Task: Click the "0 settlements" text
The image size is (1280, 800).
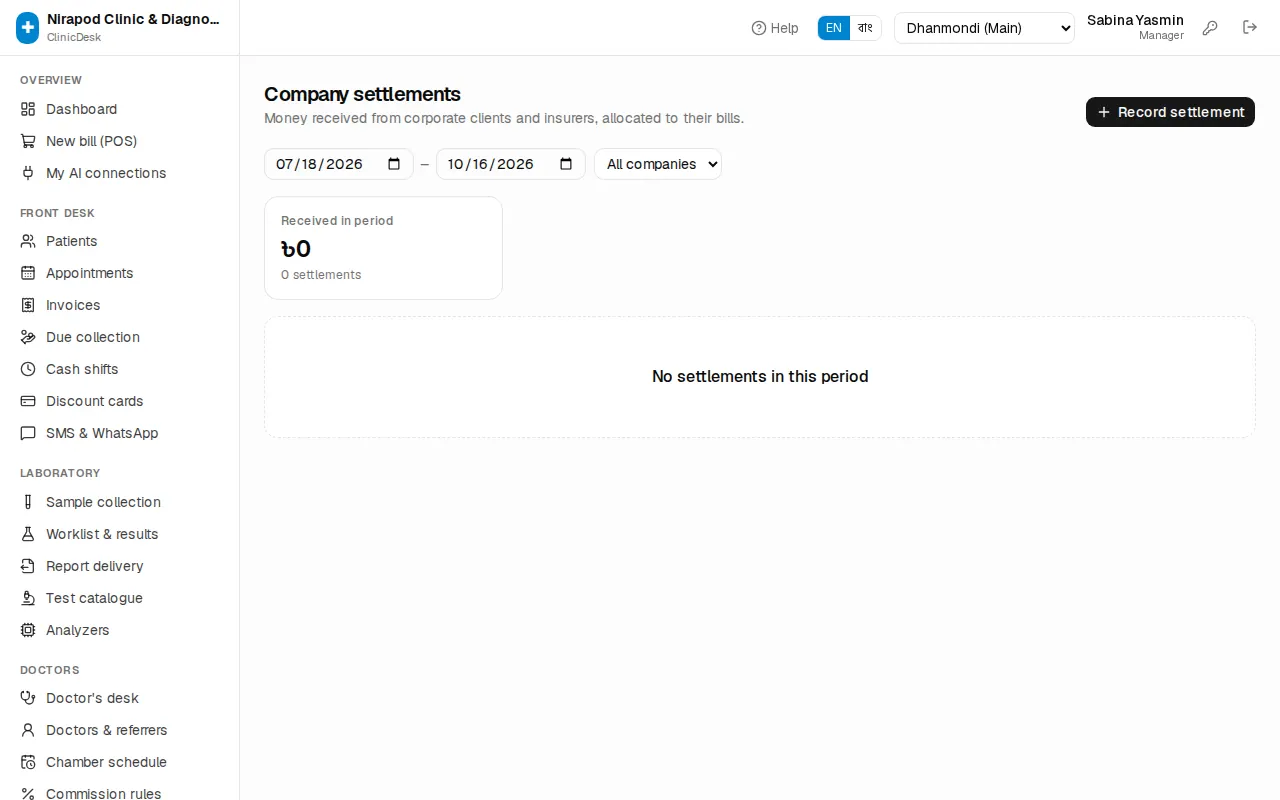Action: click(321, 275)
